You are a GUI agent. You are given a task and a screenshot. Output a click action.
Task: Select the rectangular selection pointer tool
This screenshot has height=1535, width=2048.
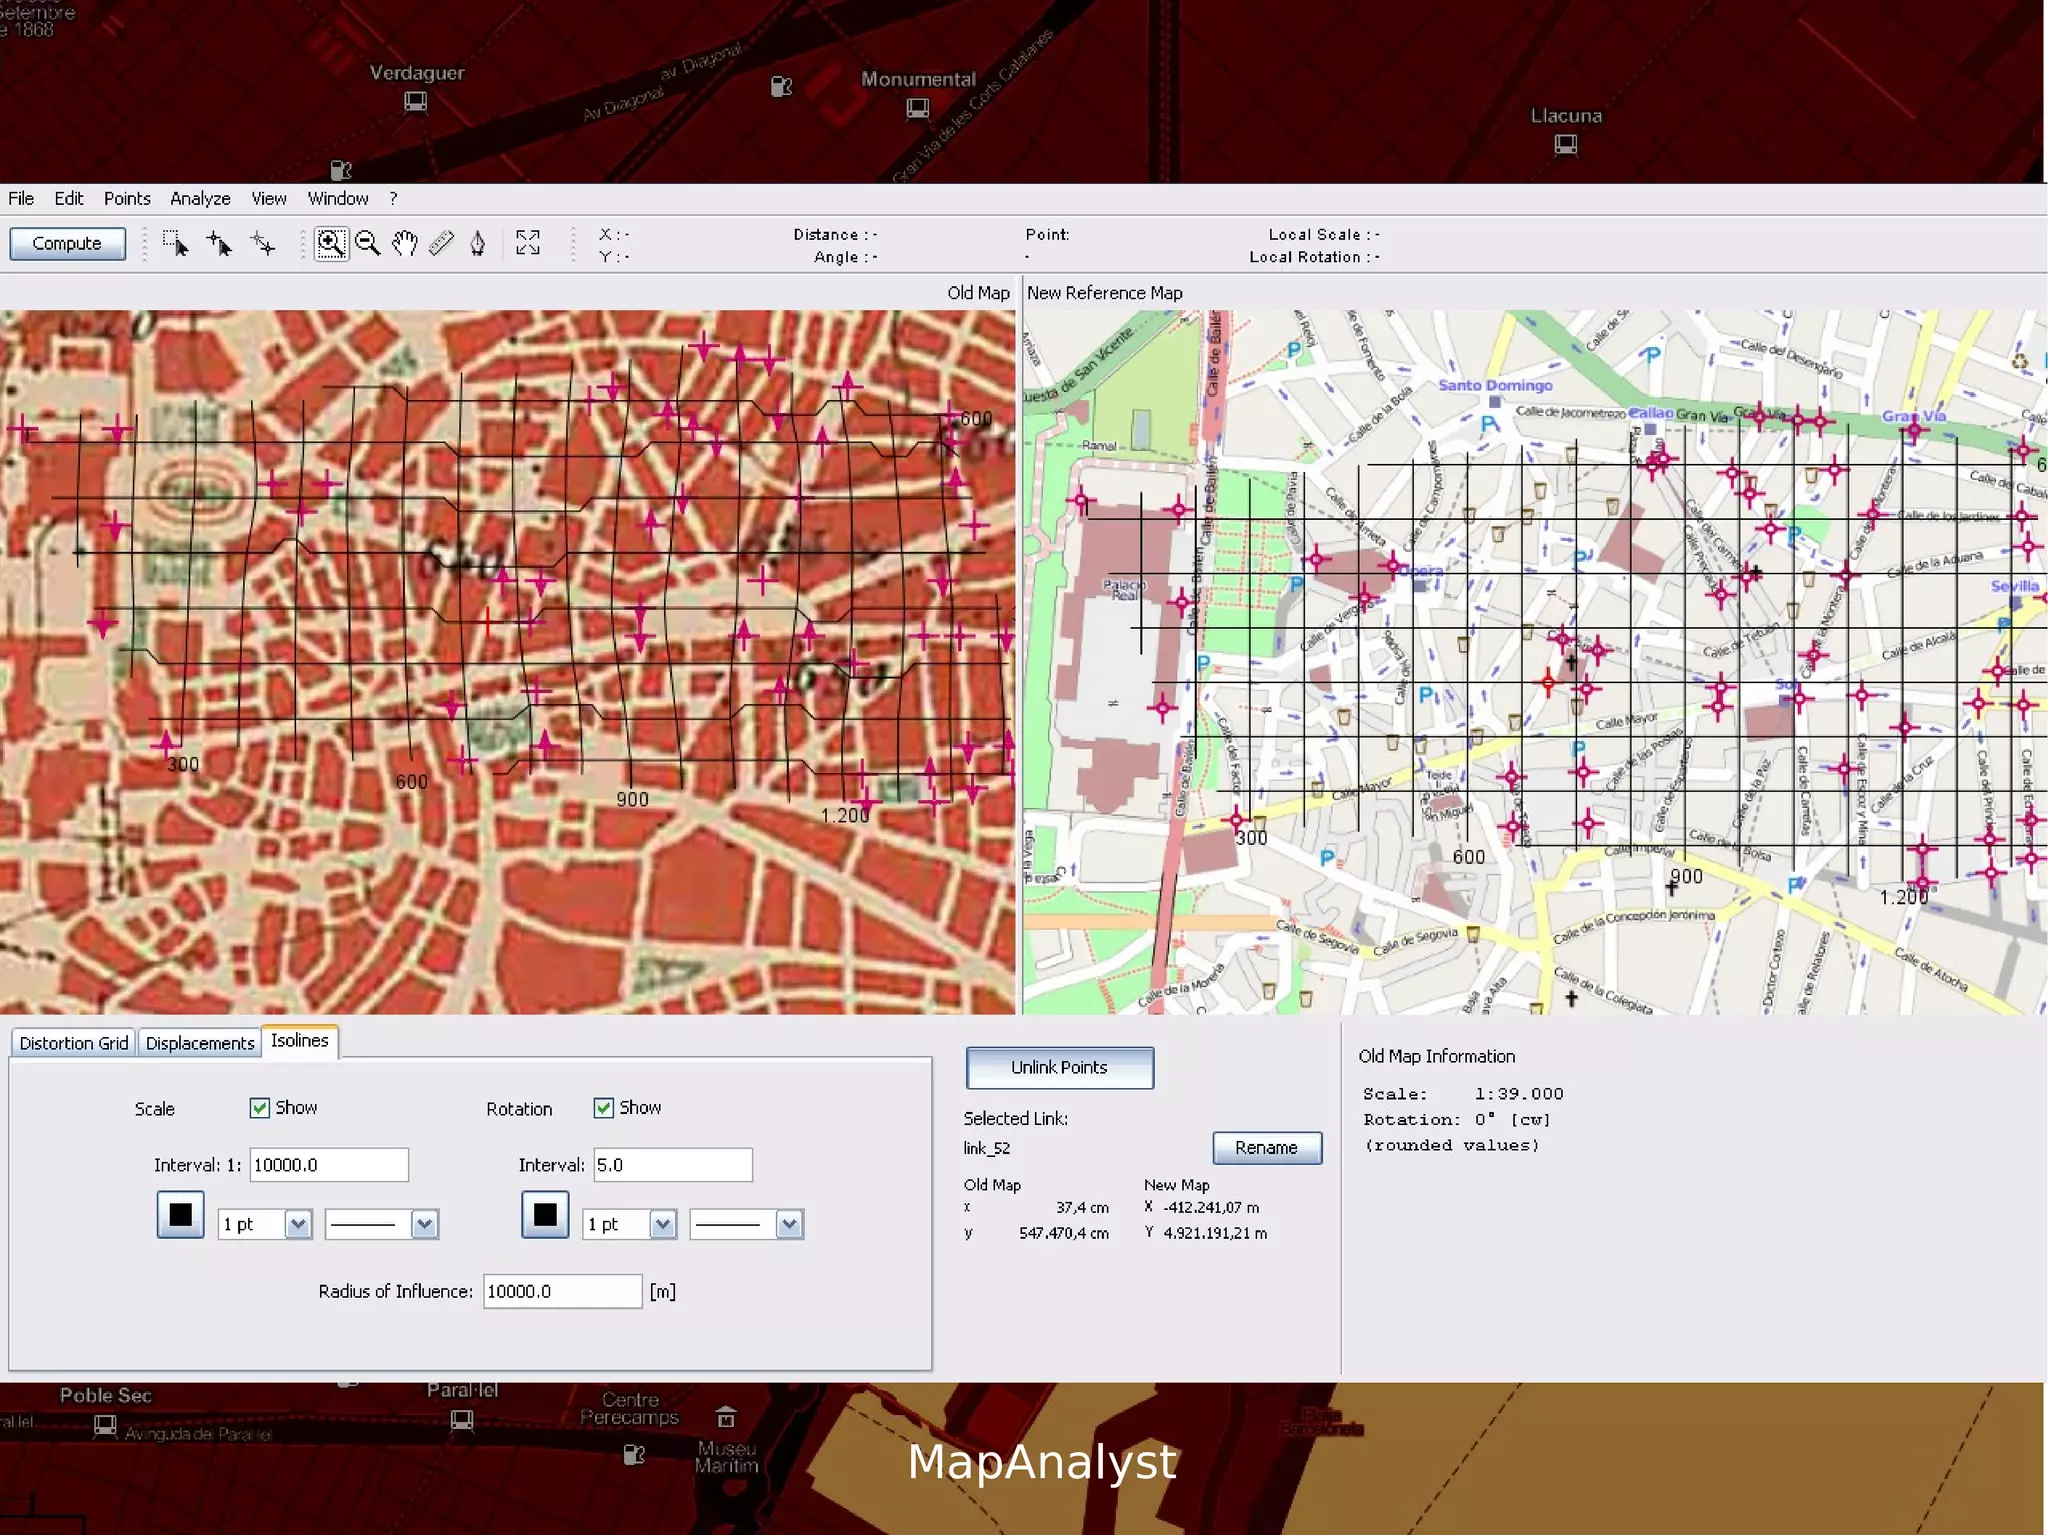176,244
